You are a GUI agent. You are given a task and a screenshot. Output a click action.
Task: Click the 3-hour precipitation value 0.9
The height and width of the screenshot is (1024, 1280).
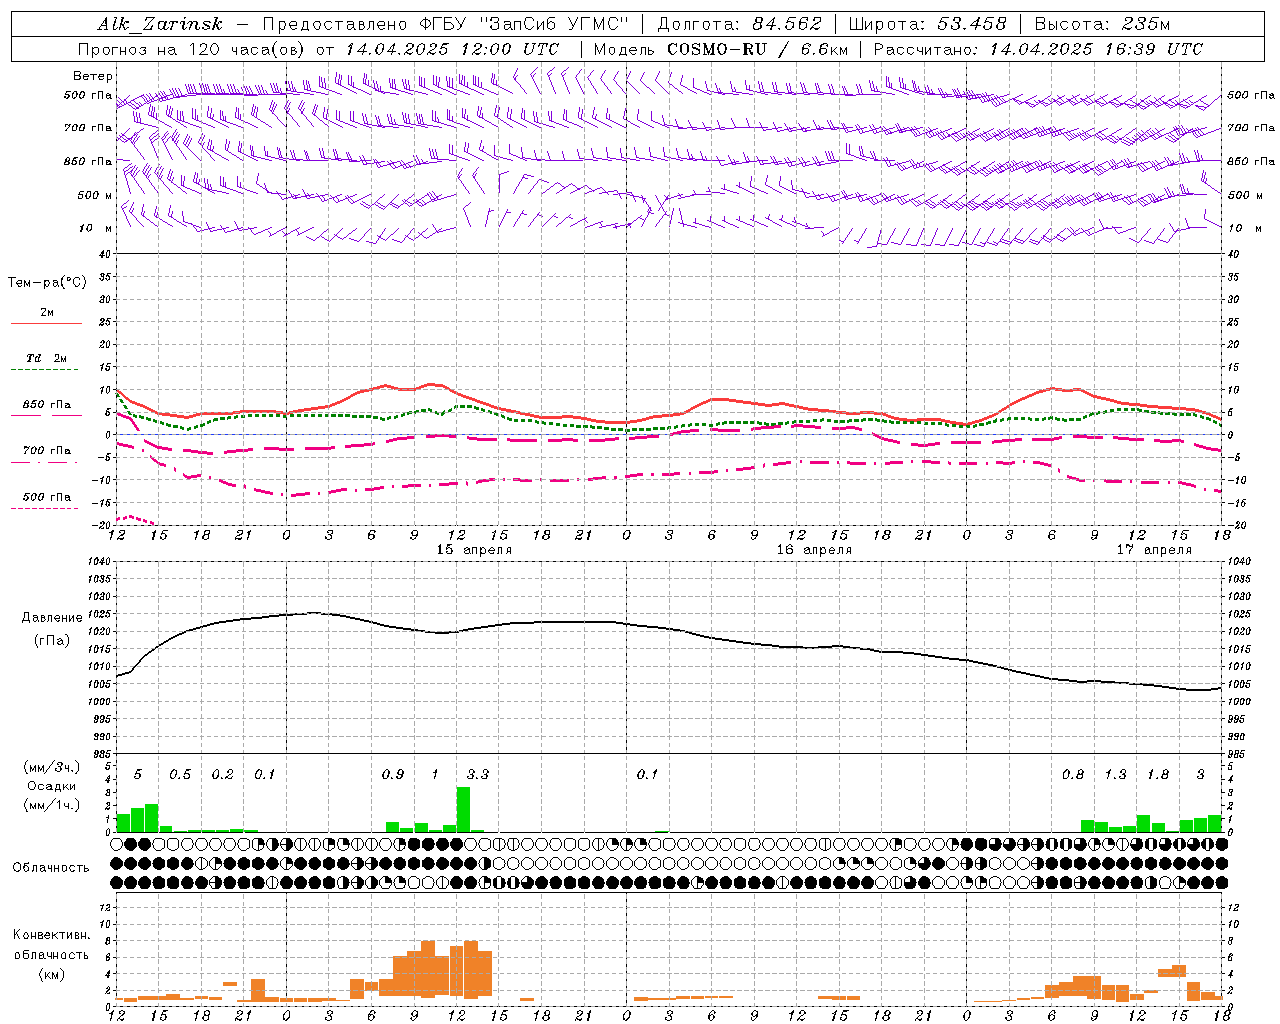[x=393, y=774]
